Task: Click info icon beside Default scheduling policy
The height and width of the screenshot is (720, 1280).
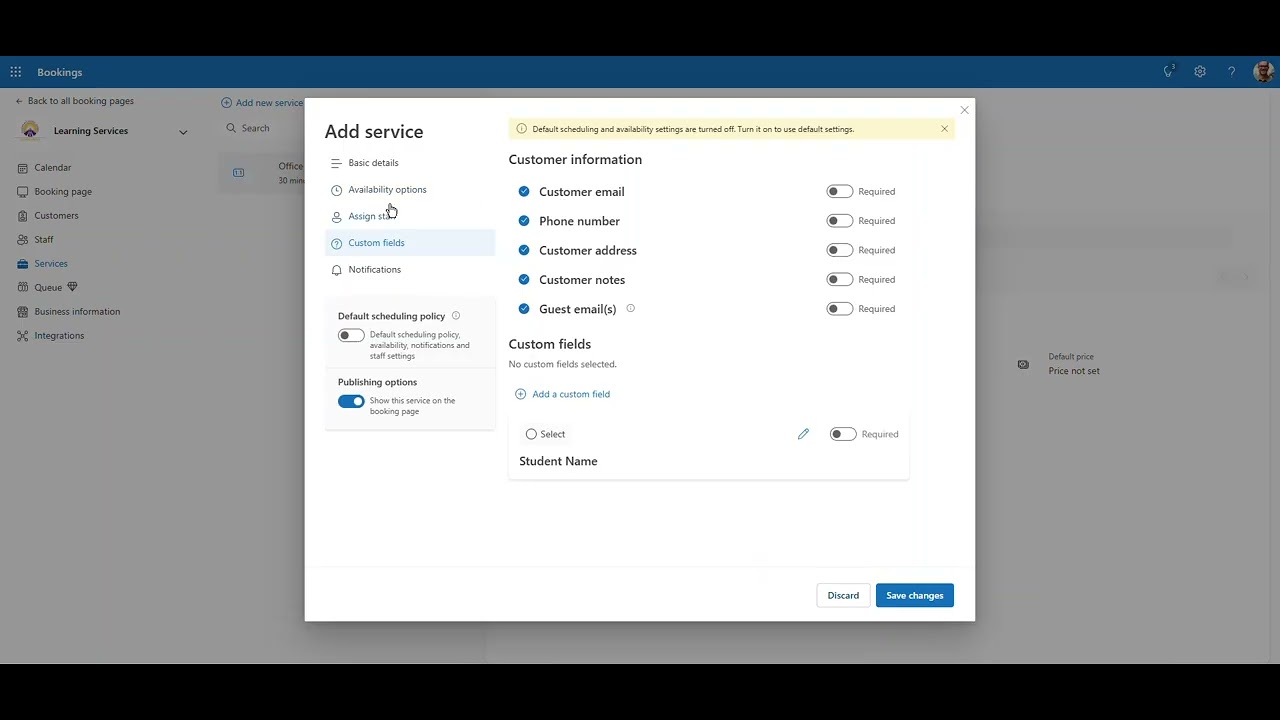Action: 456,316
